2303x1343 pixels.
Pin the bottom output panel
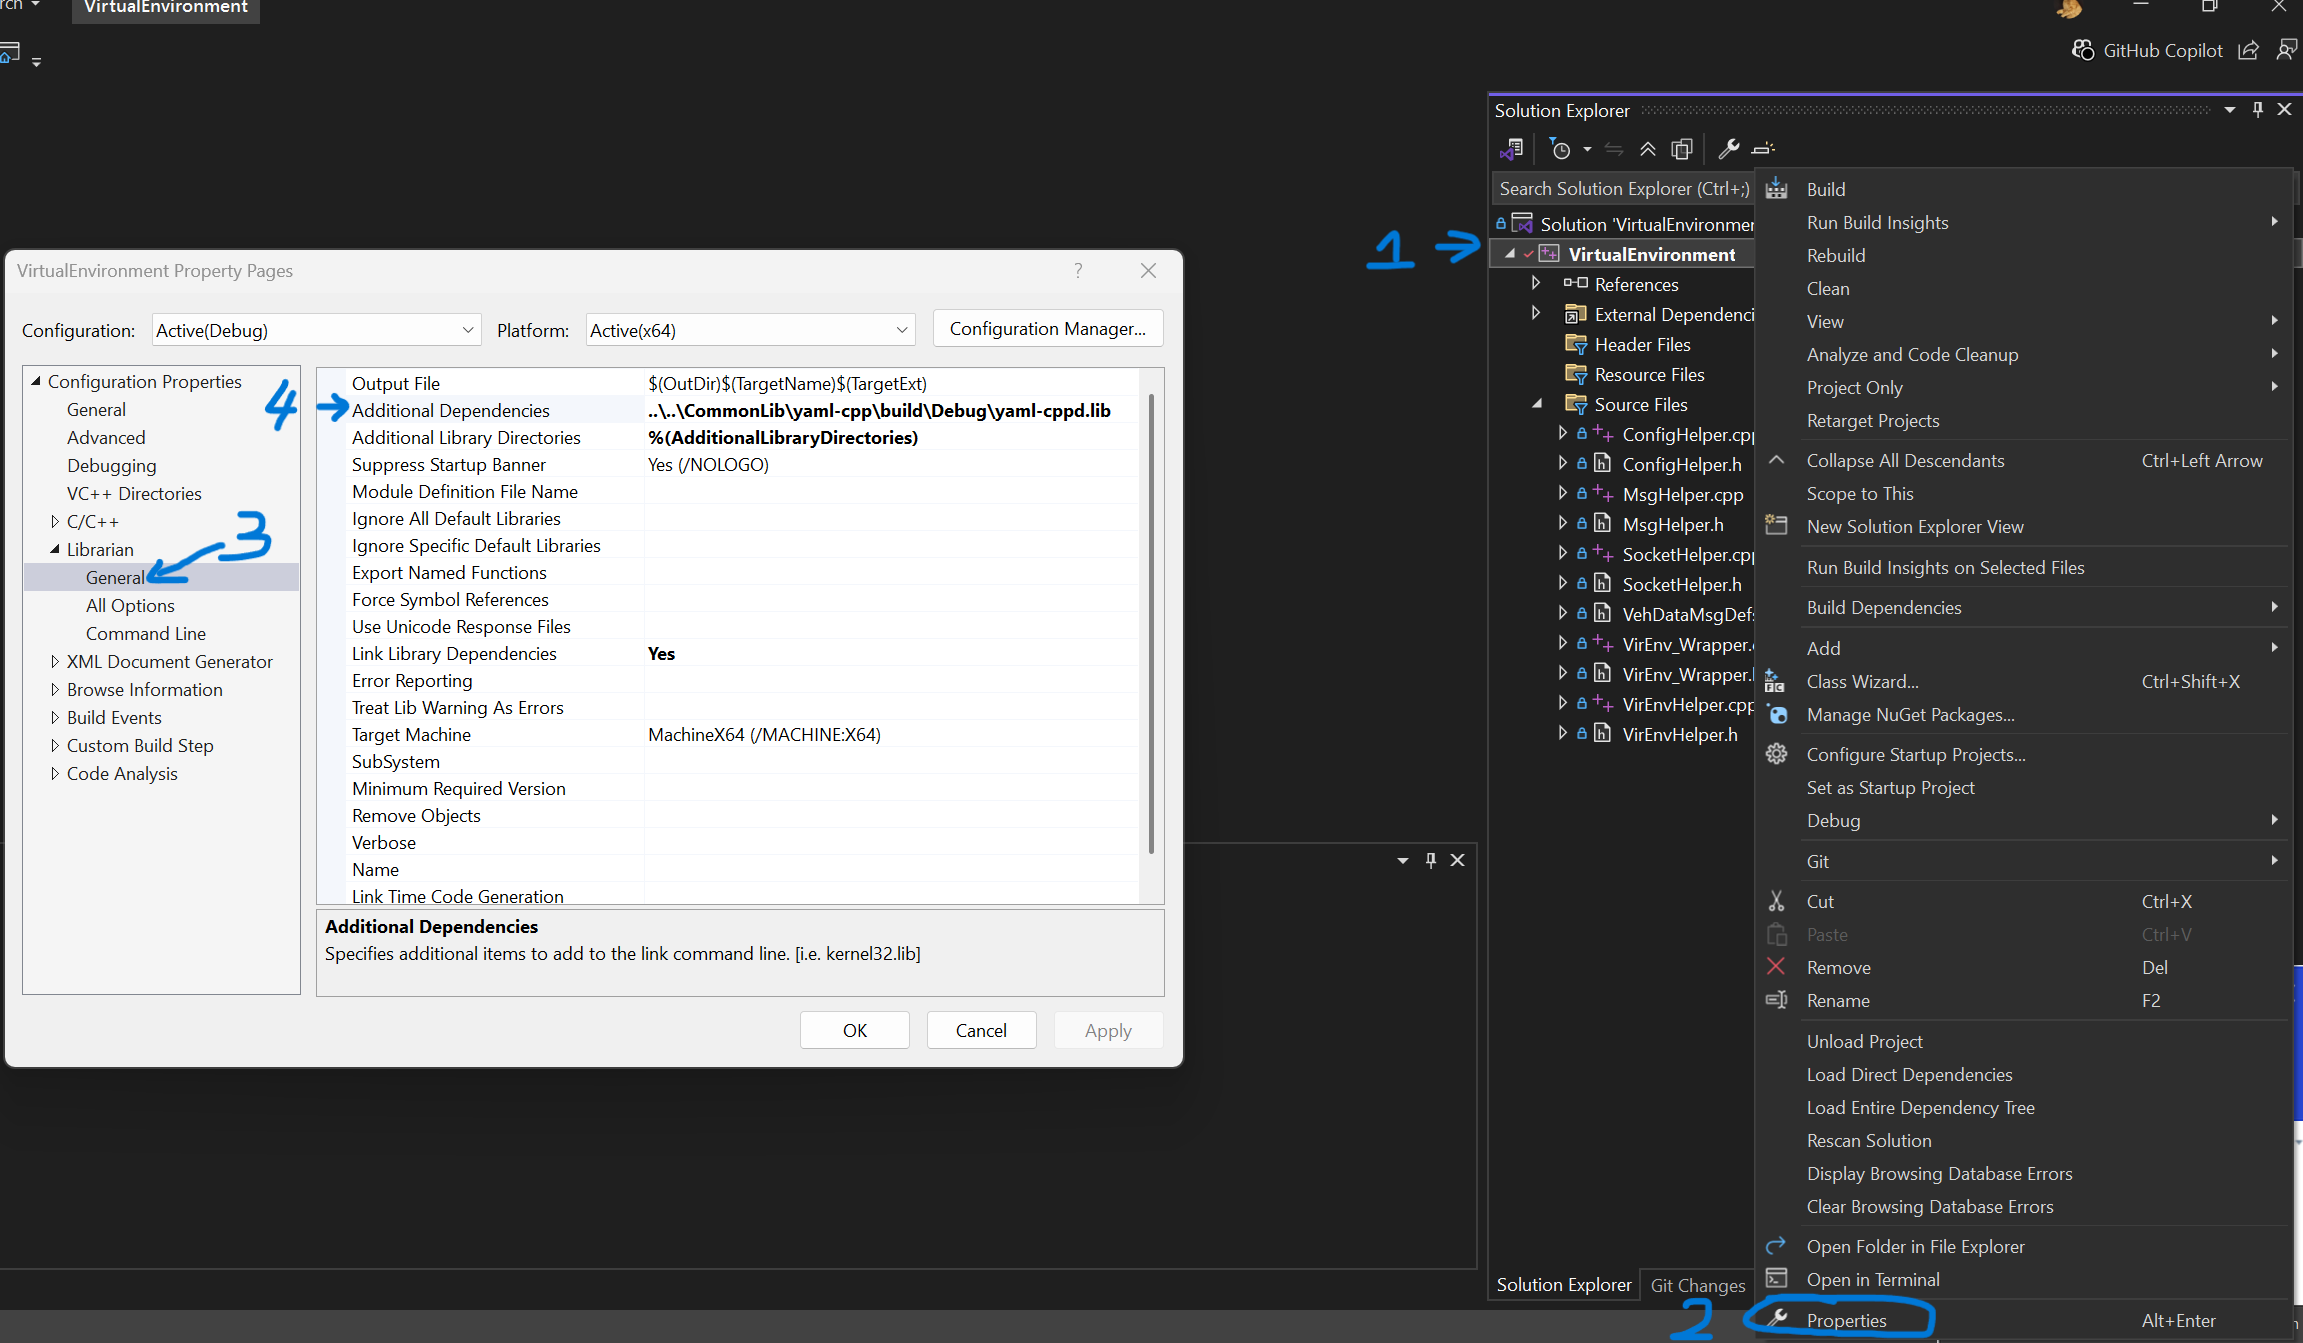click(x=1431, y=860)
